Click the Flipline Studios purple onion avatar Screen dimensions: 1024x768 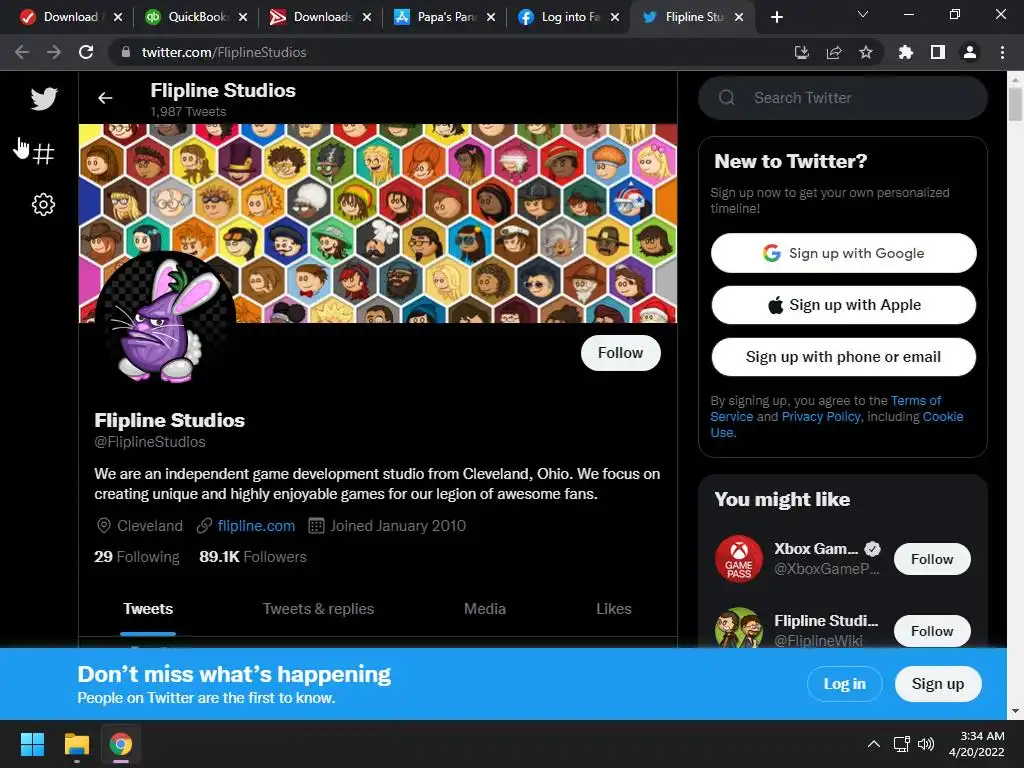coord(163,320)
